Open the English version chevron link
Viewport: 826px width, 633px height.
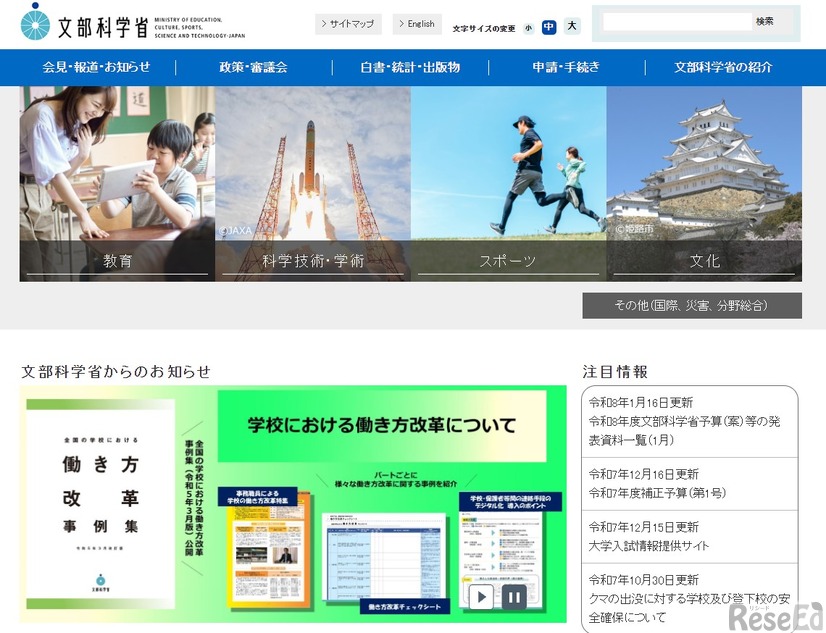click(417, 24)
